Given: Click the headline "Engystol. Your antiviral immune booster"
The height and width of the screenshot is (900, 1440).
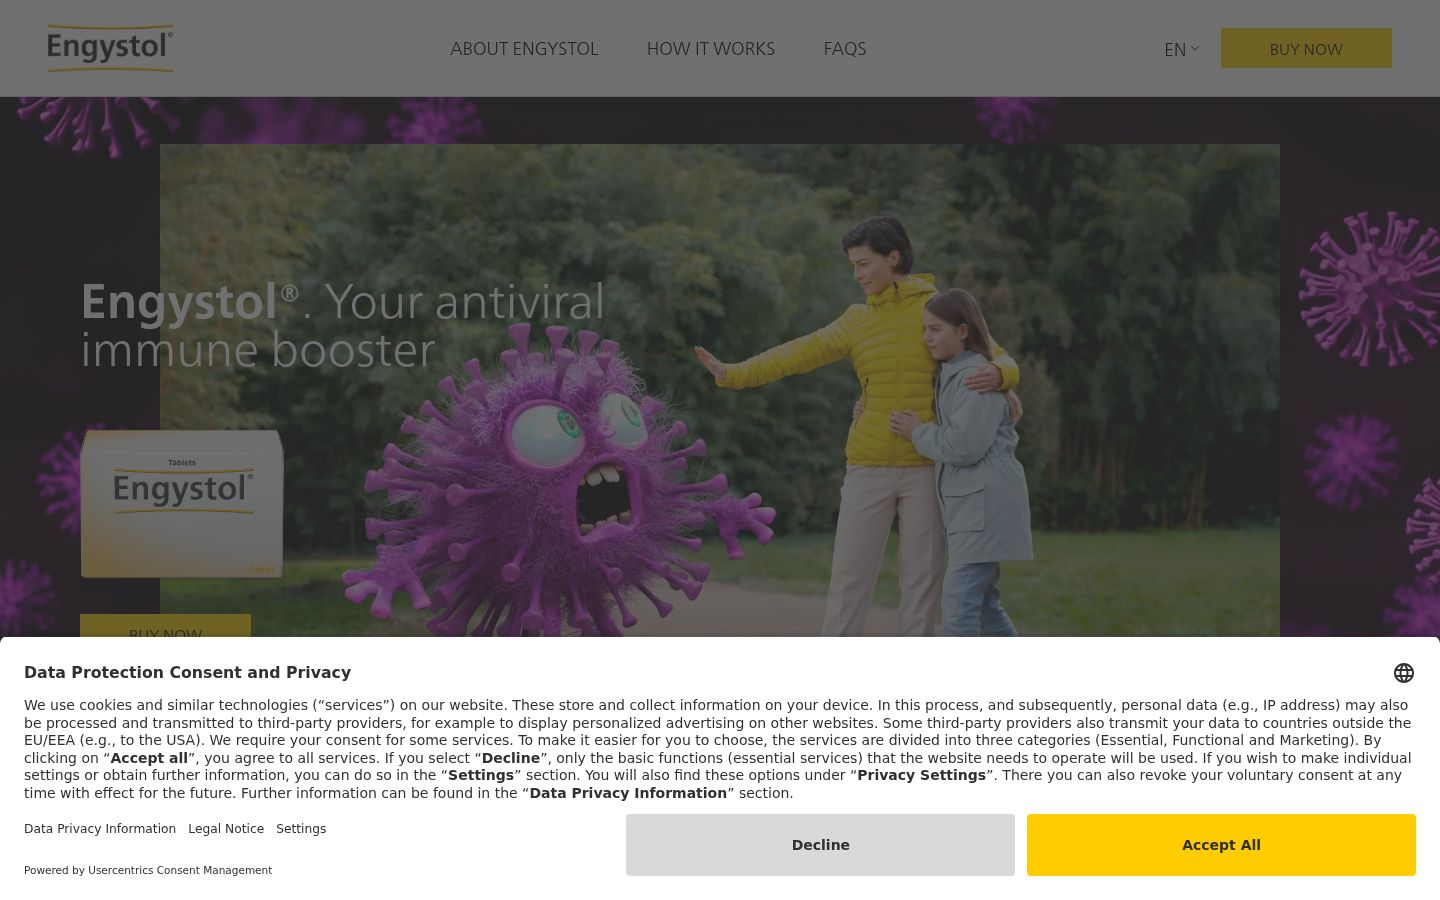Looking at the screenshot, I should click(343, 325).
